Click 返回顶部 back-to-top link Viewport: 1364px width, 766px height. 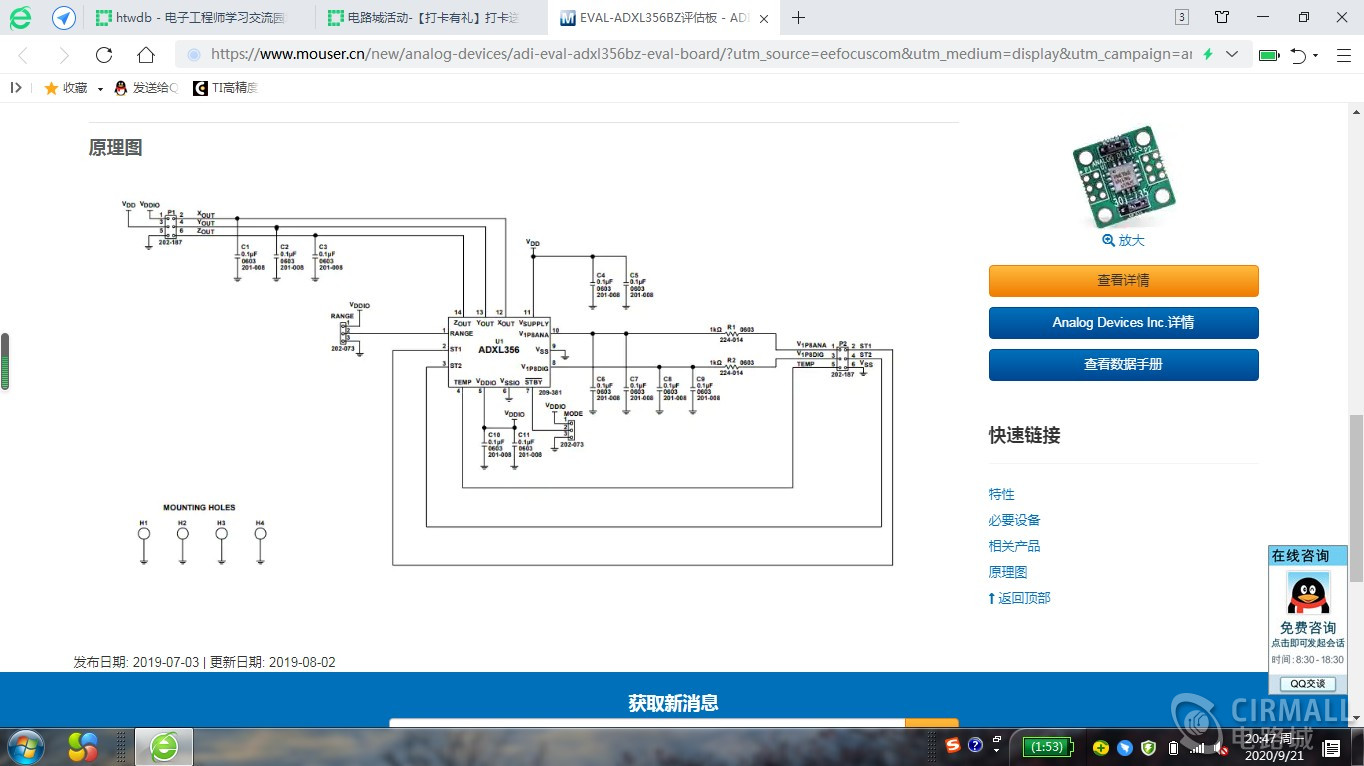coord(1019,598)
